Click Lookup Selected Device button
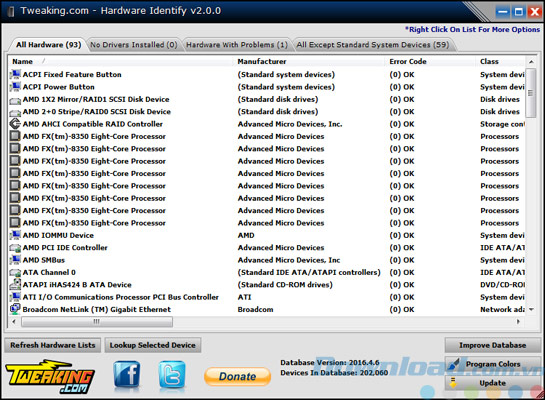This screenshot has width=545, height=400. pyautogui.click(x=153, y=345)
